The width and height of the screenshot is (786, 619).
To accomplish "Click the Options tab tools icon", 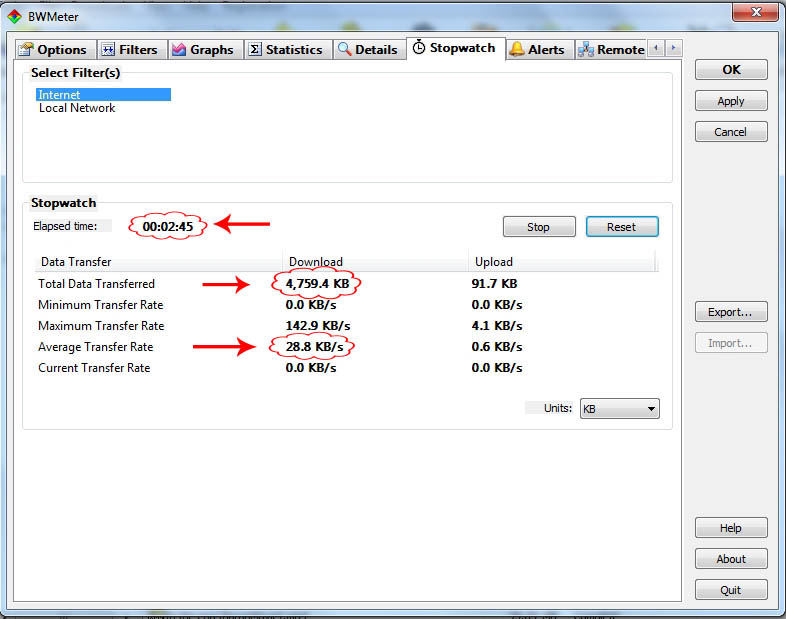I will [26, 50].
